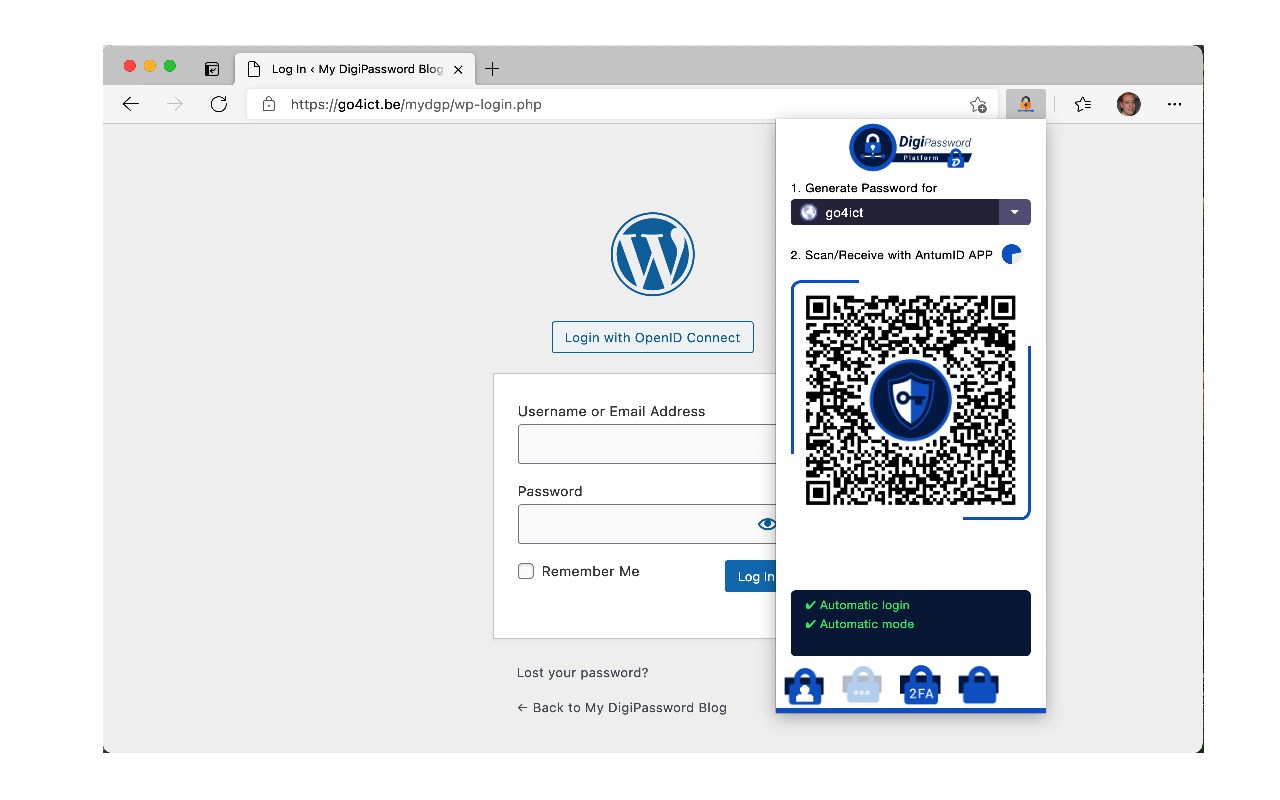This screenshot has height=800, width=1280.
Task: Click 'Generate Password for' label
Action: pyautogui.click(x=864, y=188)
